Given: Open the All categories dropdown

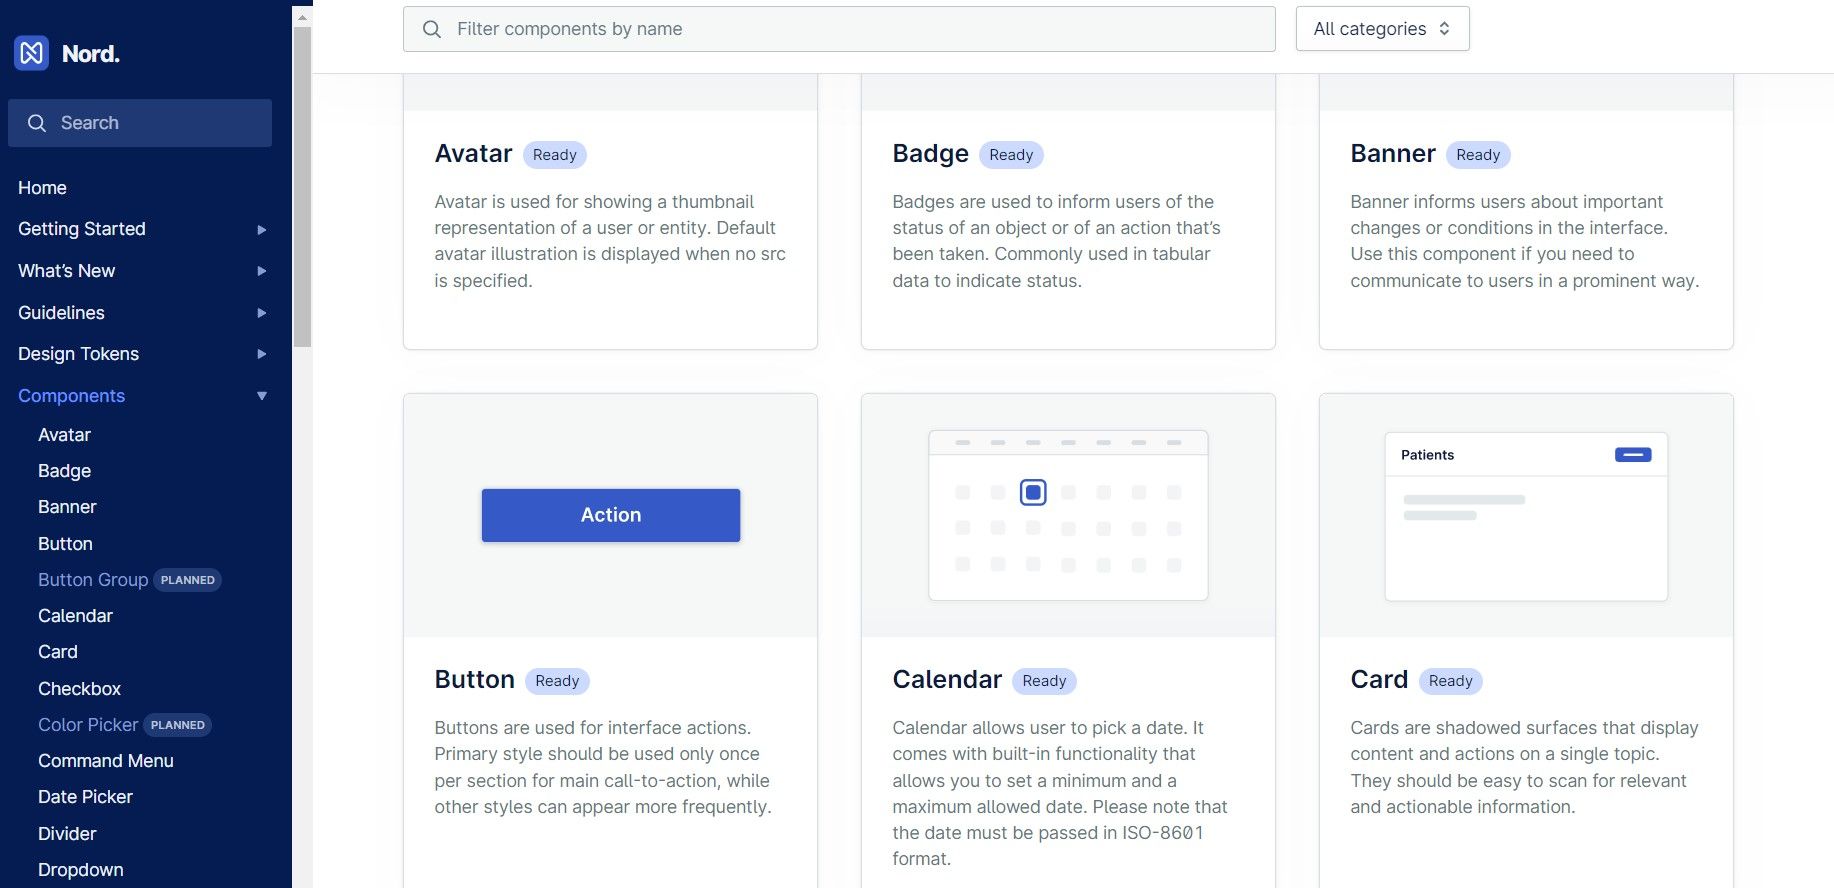Looking at the screenshot, I should [1382, 29].
